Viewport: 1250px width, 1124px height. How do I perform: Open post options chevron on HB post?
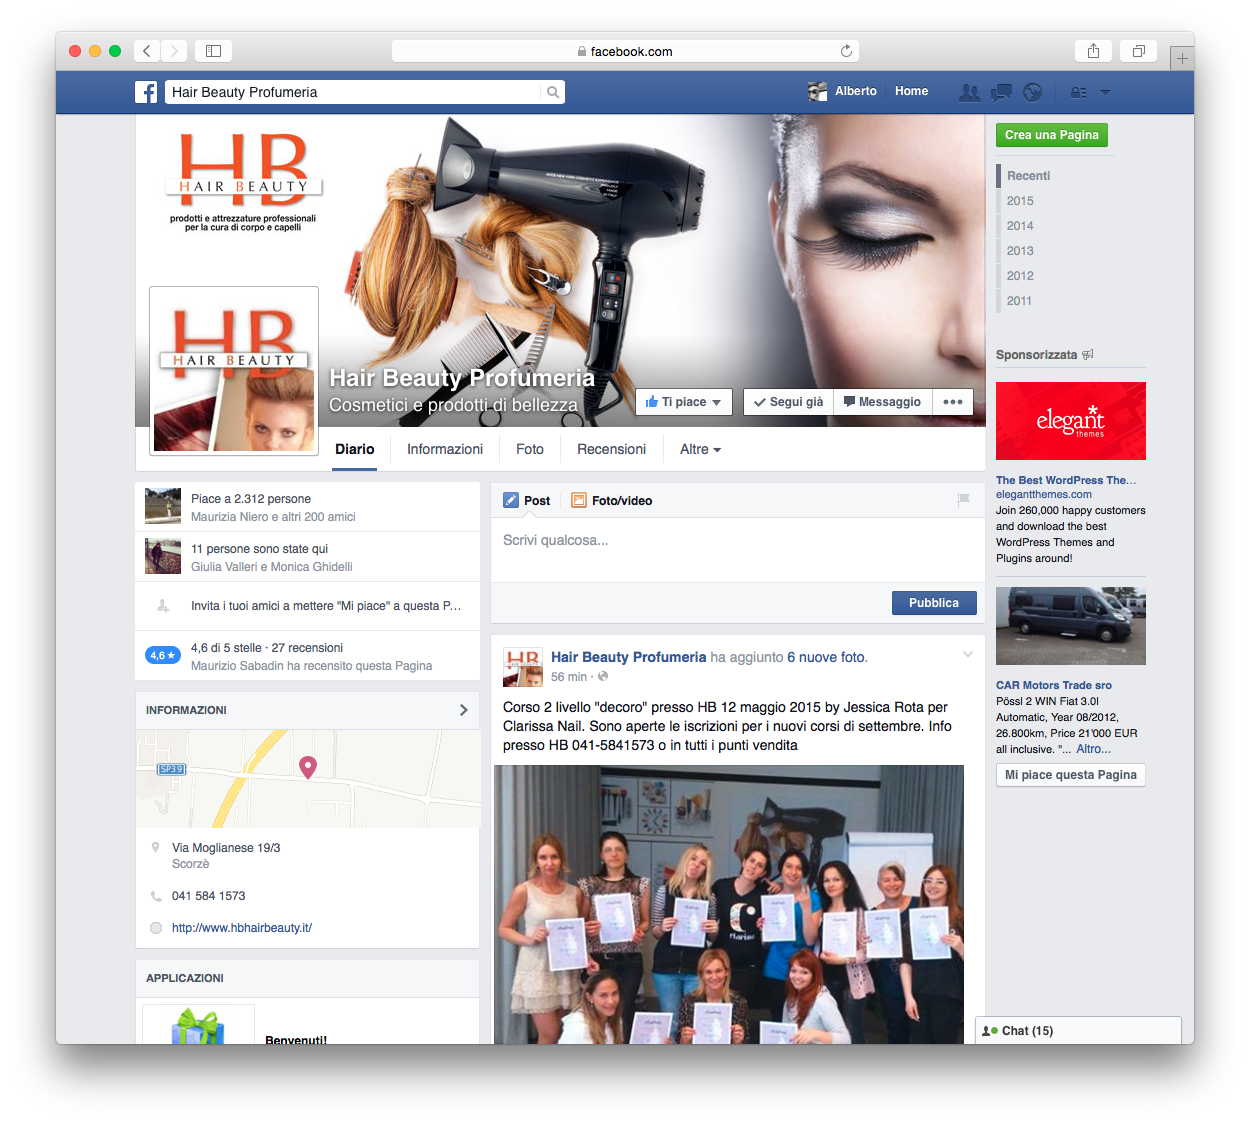coord(968,655)
